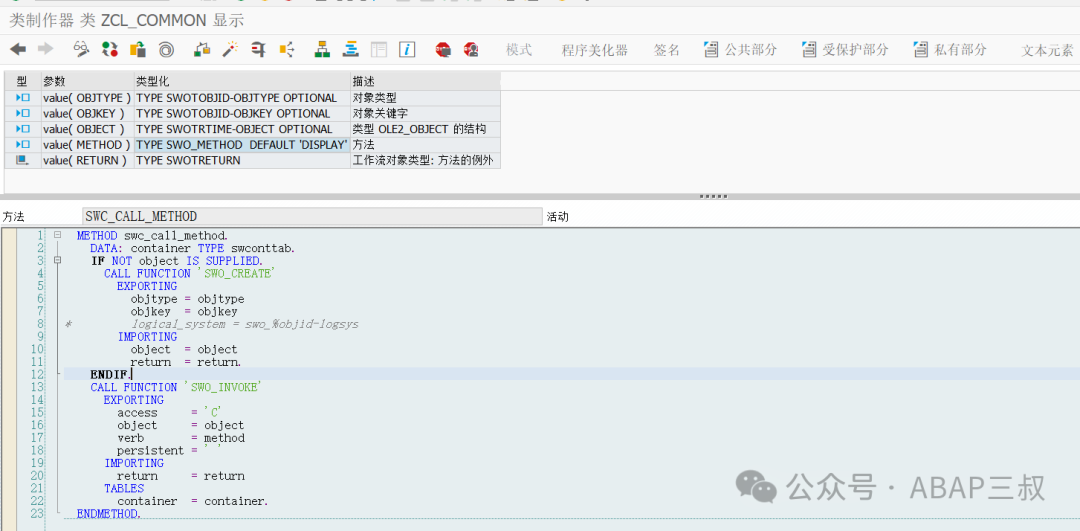Collapse the METHOD block at line 1
The height and width of the screenshot is (531, 1080).
(x=58, y=235)
